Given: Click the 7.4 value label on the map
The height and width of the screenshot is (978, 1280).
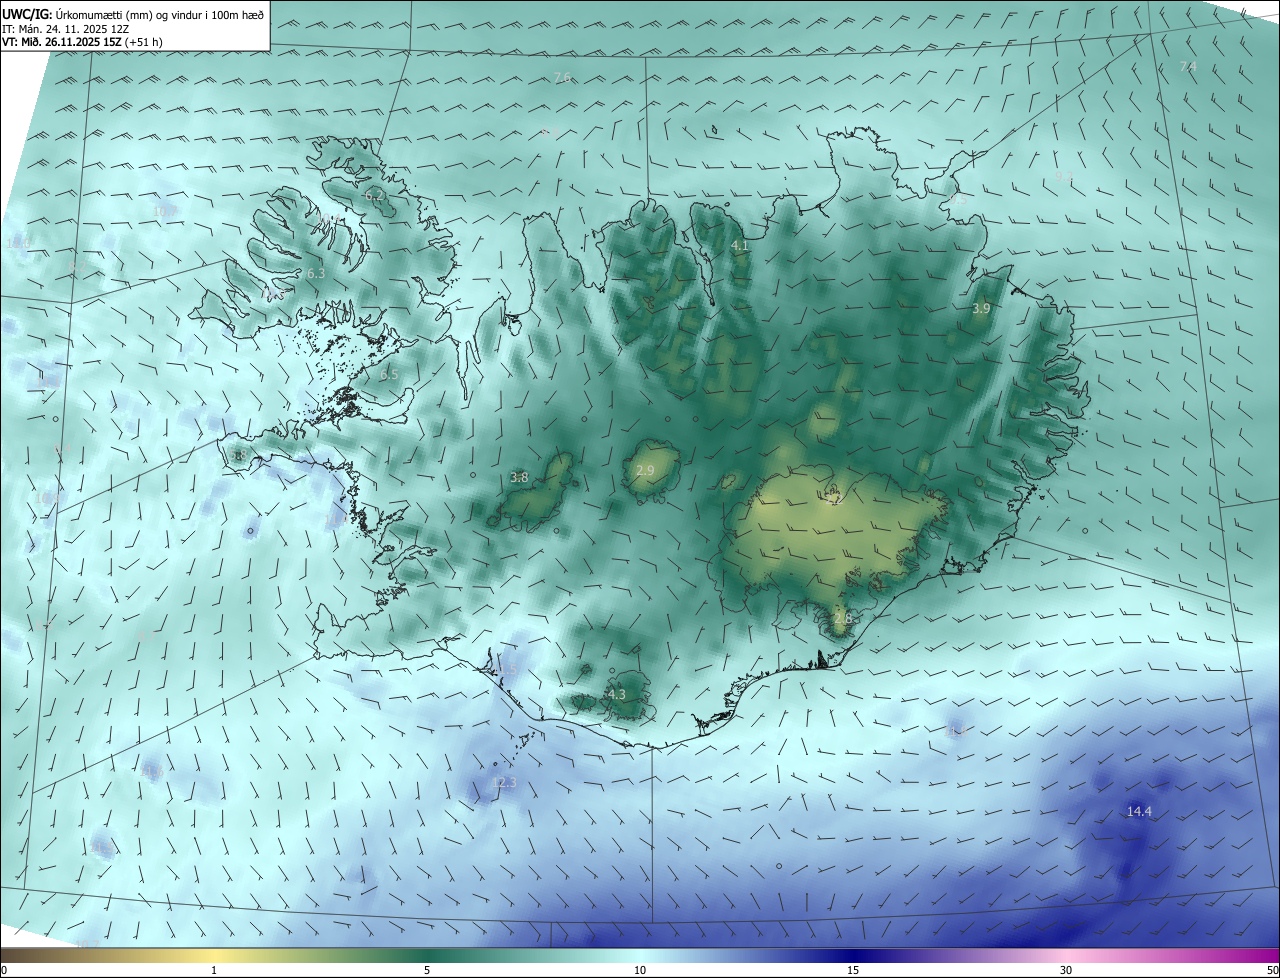Looking at the screenshot, I should (x=1188, y=67).
